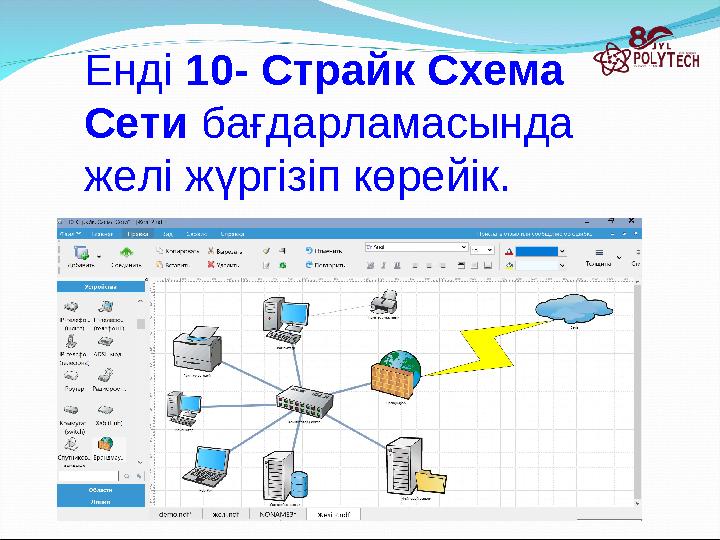Open the Справка ribbon tab

[x=232, y=234]
